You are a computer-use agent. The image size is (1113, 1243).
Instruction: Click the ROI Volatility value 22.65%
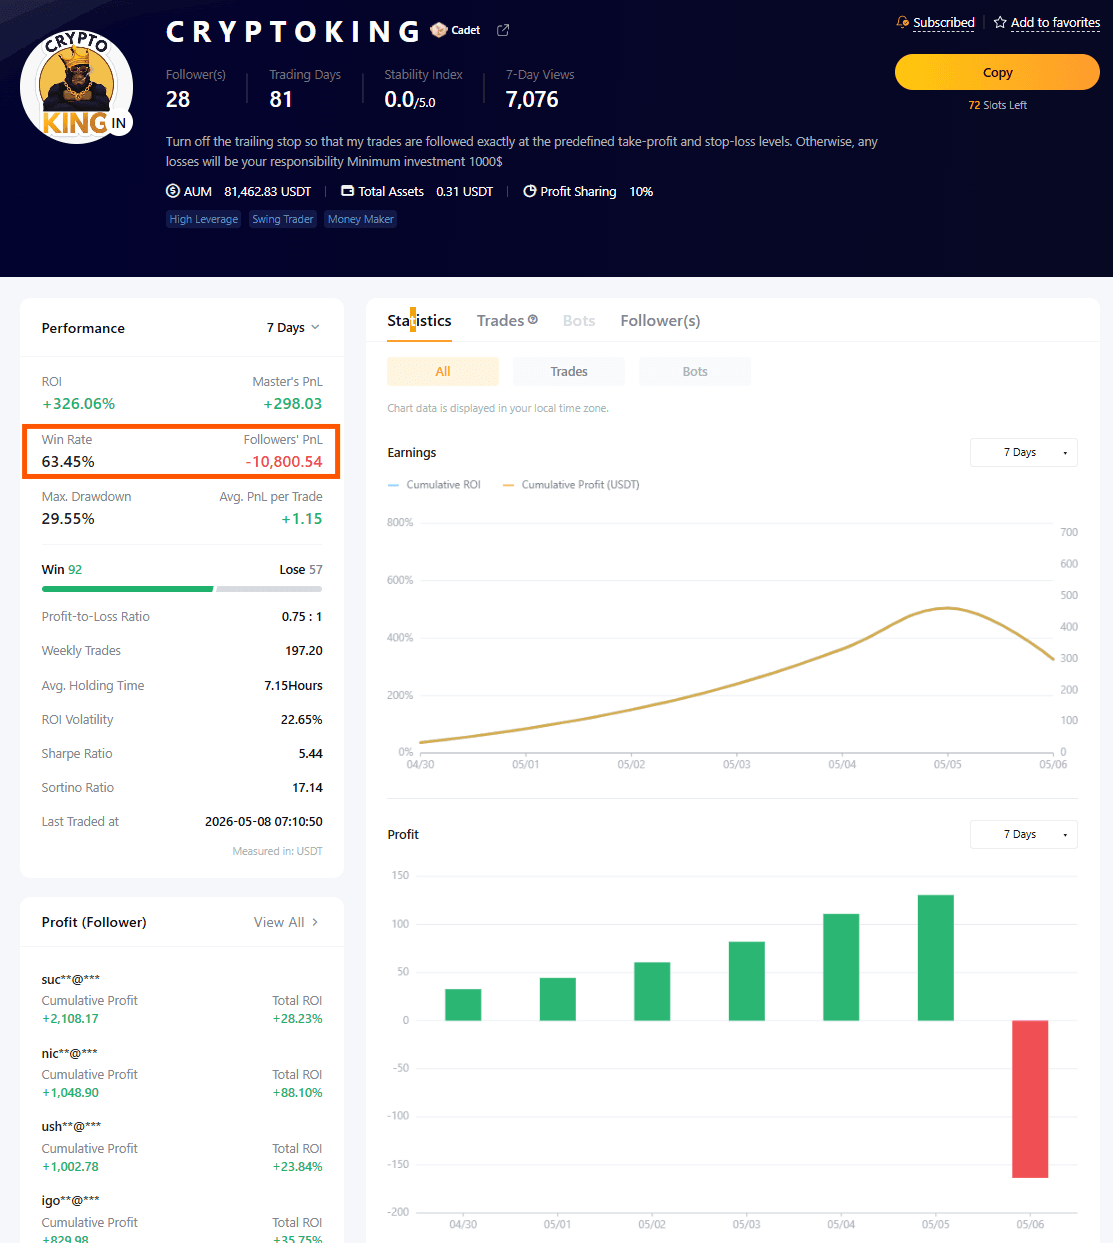[302, 719]
